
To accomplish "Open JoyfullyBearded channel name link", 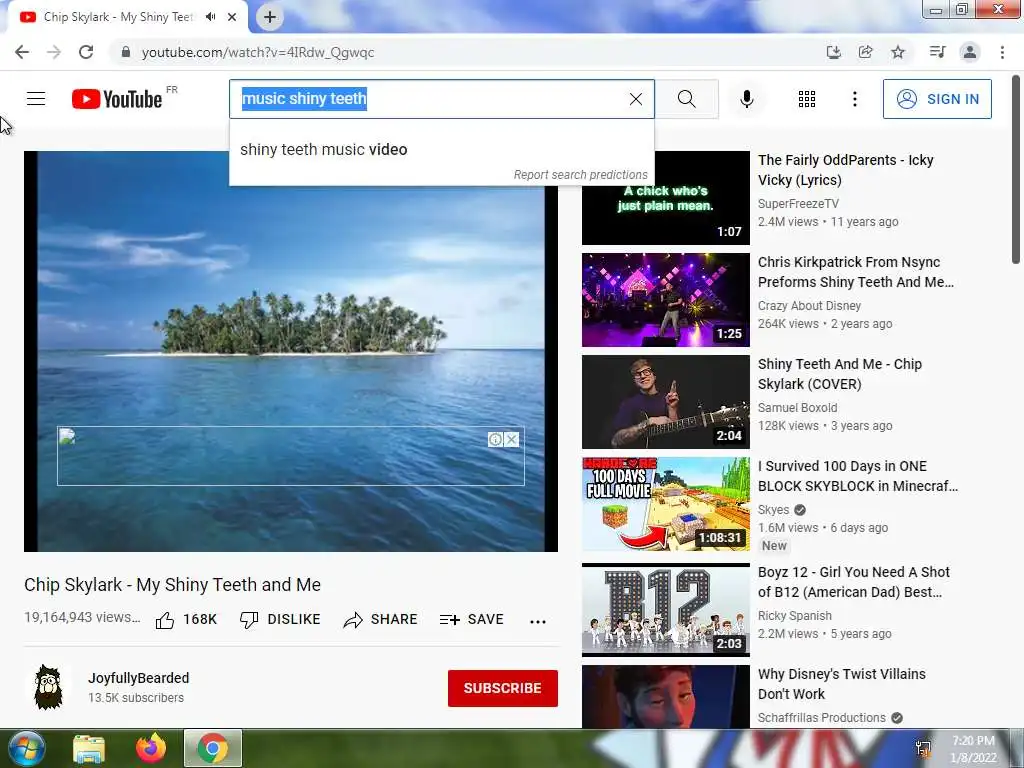I will click(138, 678).
